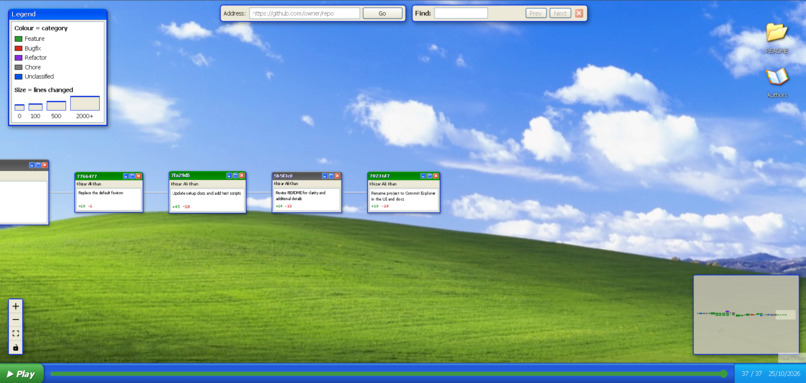Click the minimap overview panel
Screen dimensions: 806x383
tap(746, 315)
